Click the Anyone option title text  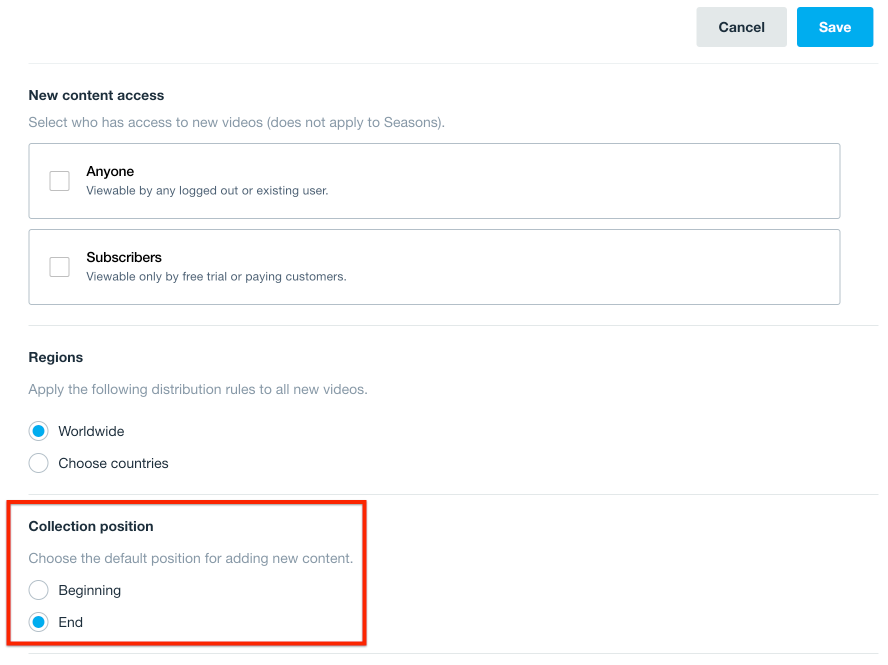pyautogui.click(x=110, y=171)
